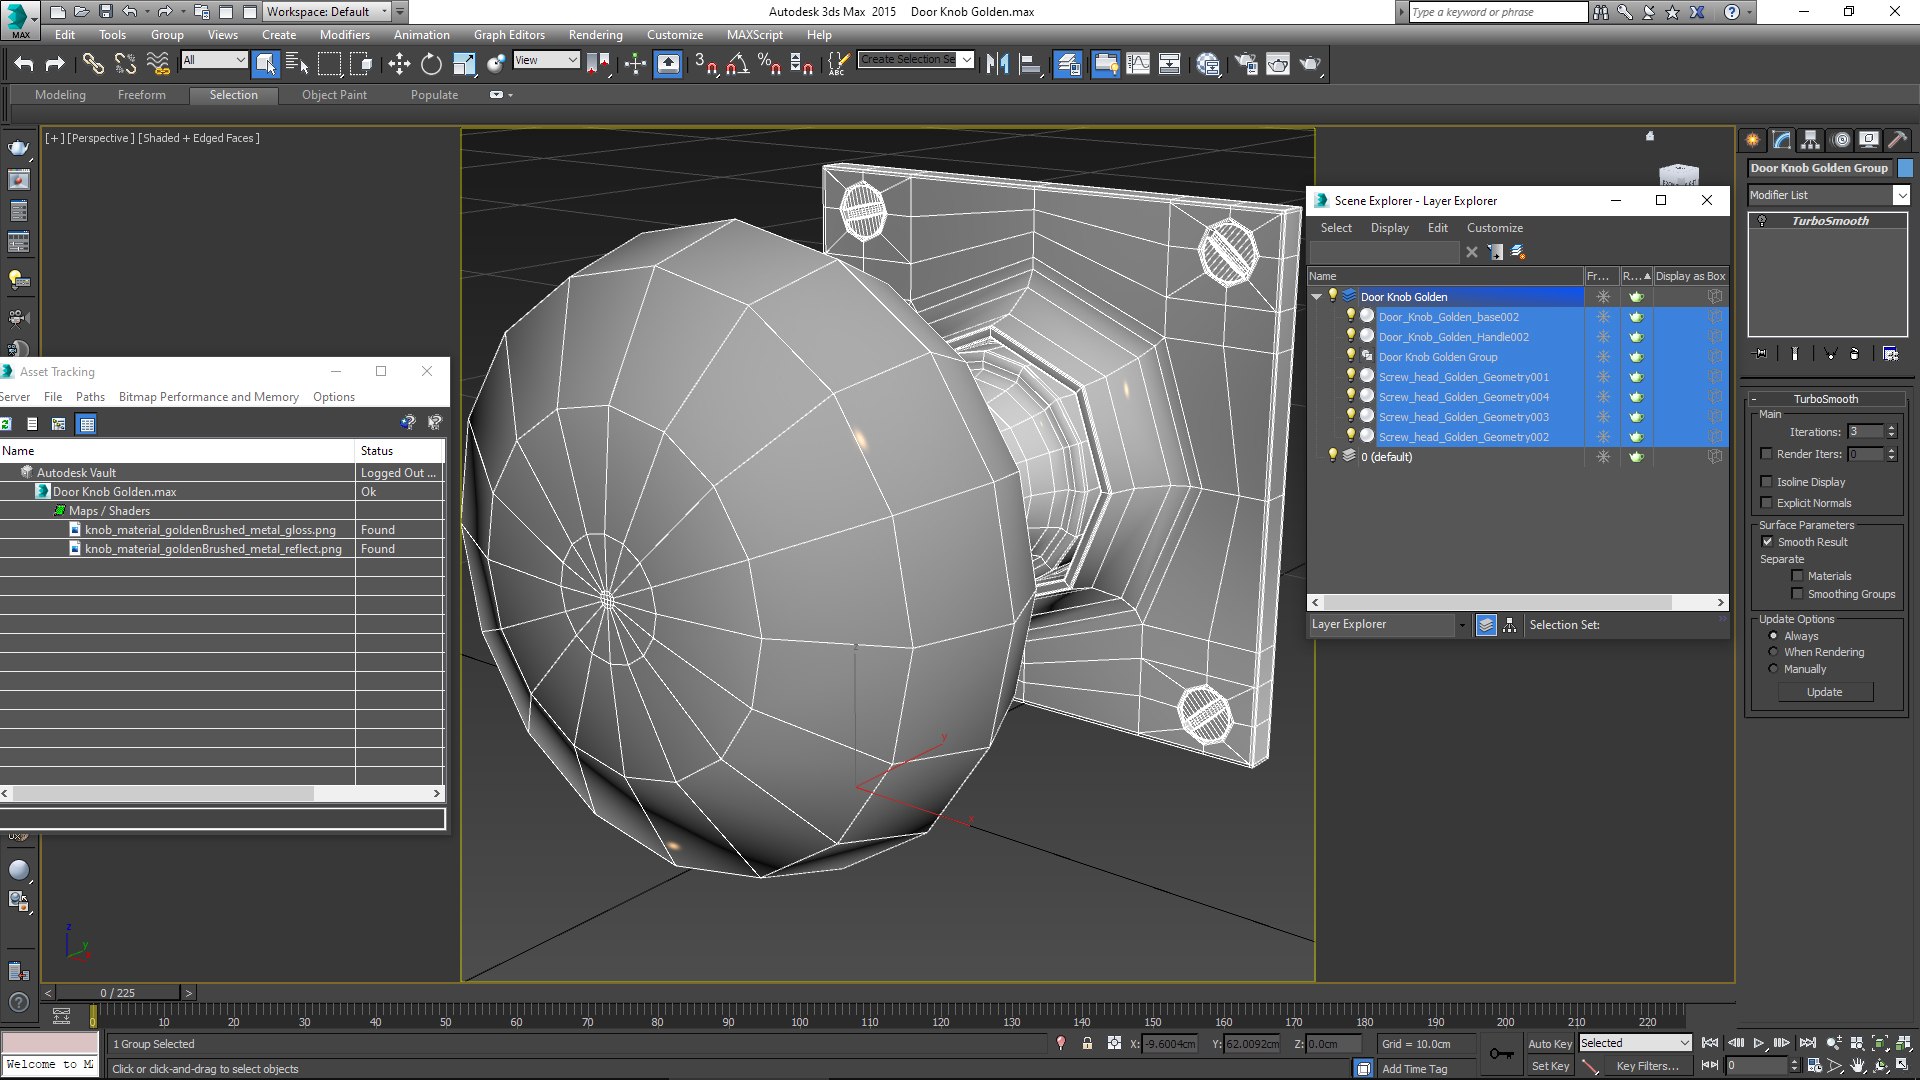Image resolution: width=1920 pixels, height=1080 pixels.
Task: Click the Update button in TurboSmooth
Action: click(1824, 692)
